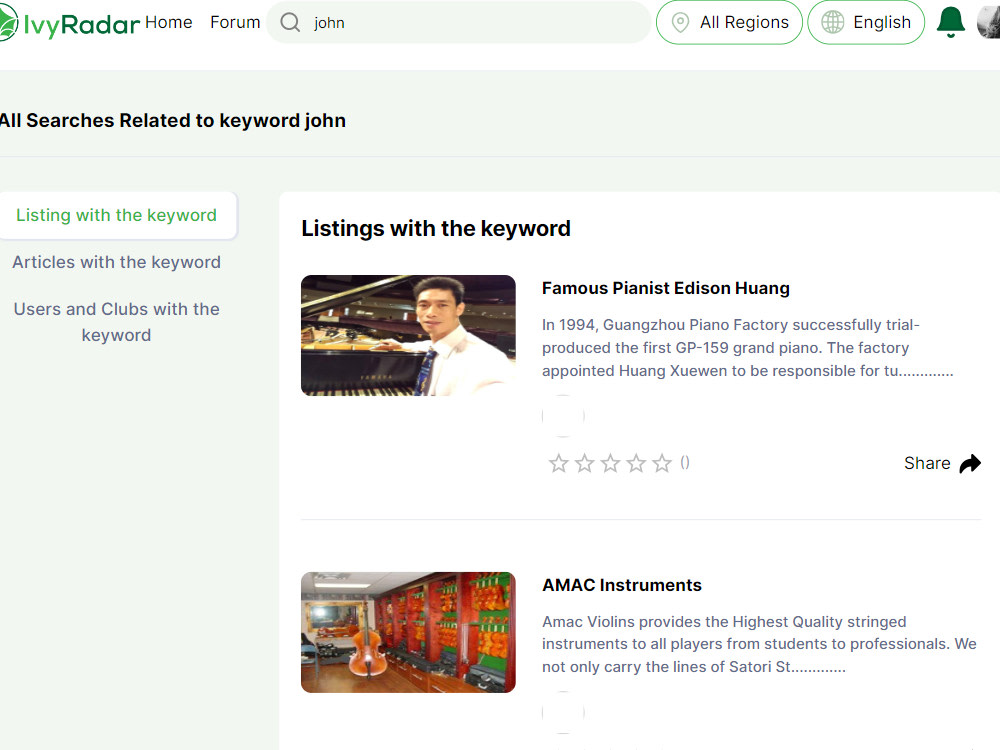Click the empty rating count beside Edison Huang stars
This screenshot has height=750, width=1000.
684,463
